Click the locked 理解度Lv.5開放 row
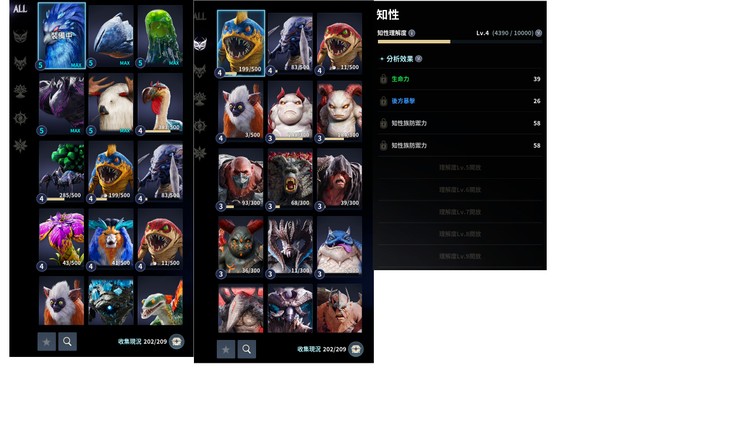The image size is (750, 422). (x=459, y=167)
